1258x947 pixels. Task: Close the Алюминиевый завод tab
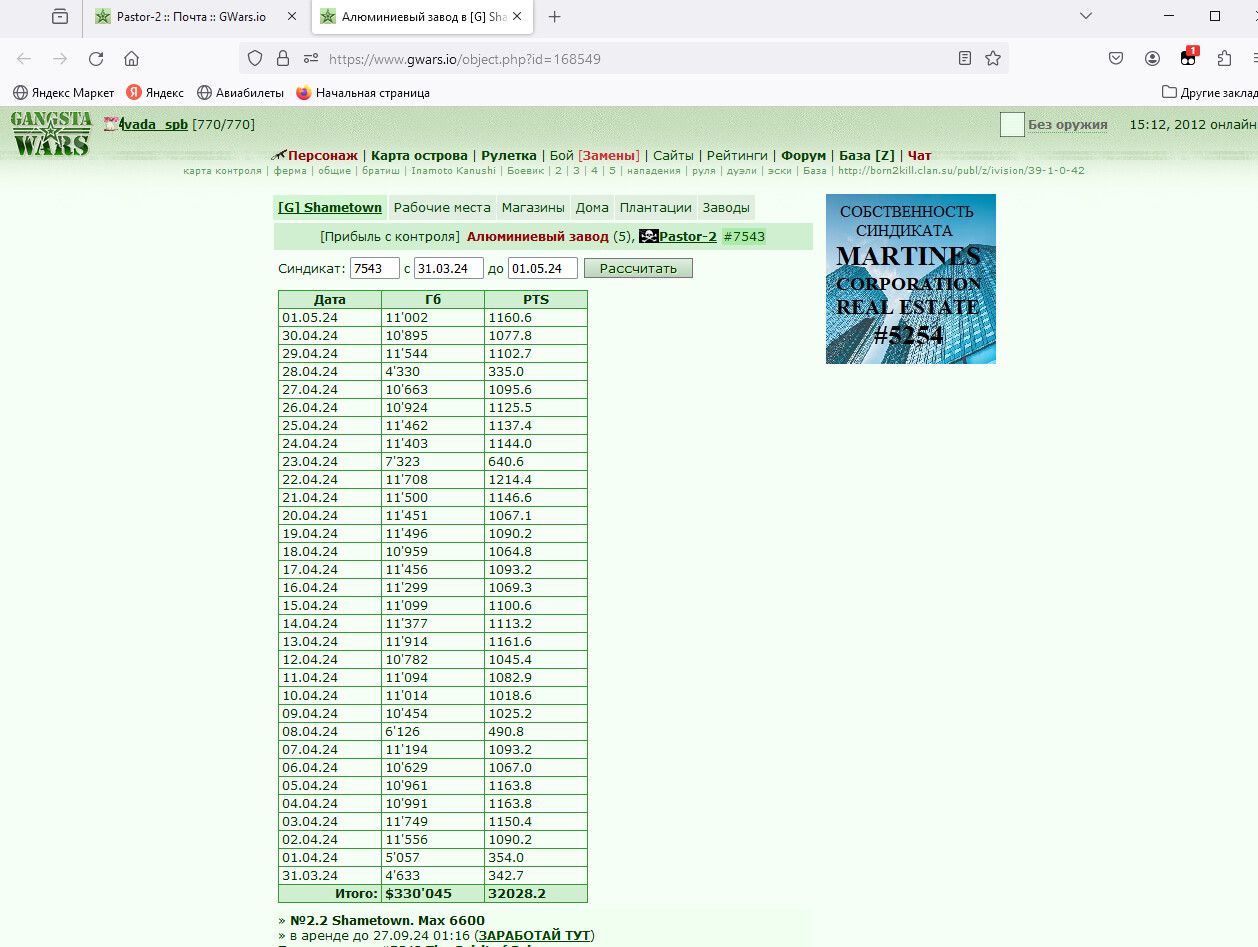[516, 17]
